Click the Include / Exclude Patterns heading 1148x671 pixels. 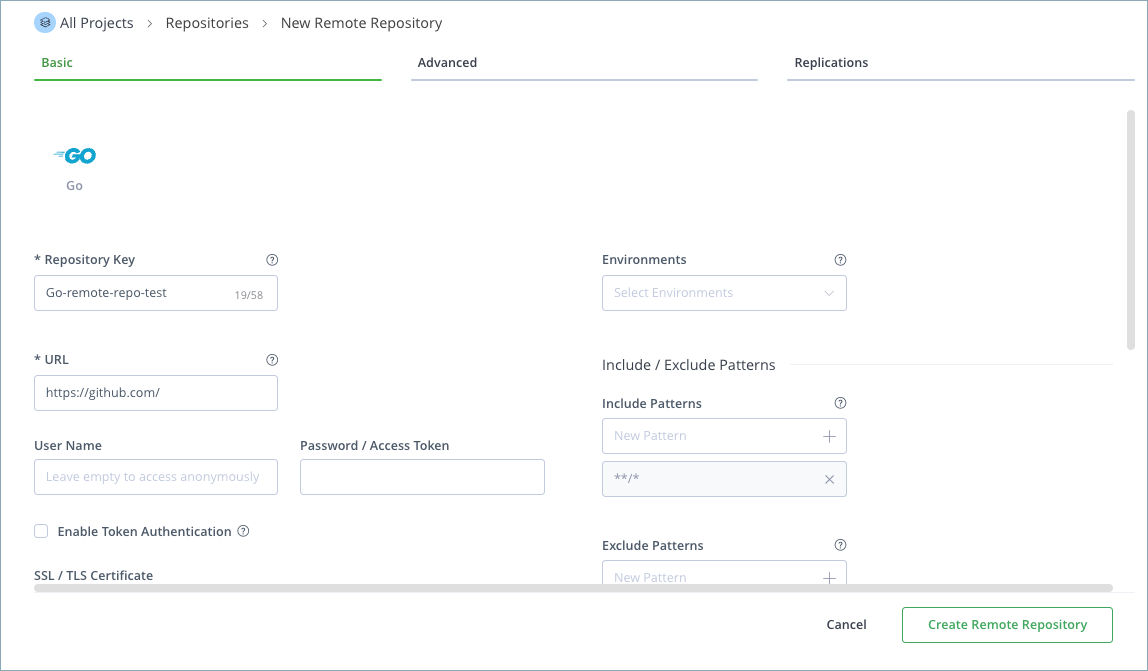click(x=688, y=365)
